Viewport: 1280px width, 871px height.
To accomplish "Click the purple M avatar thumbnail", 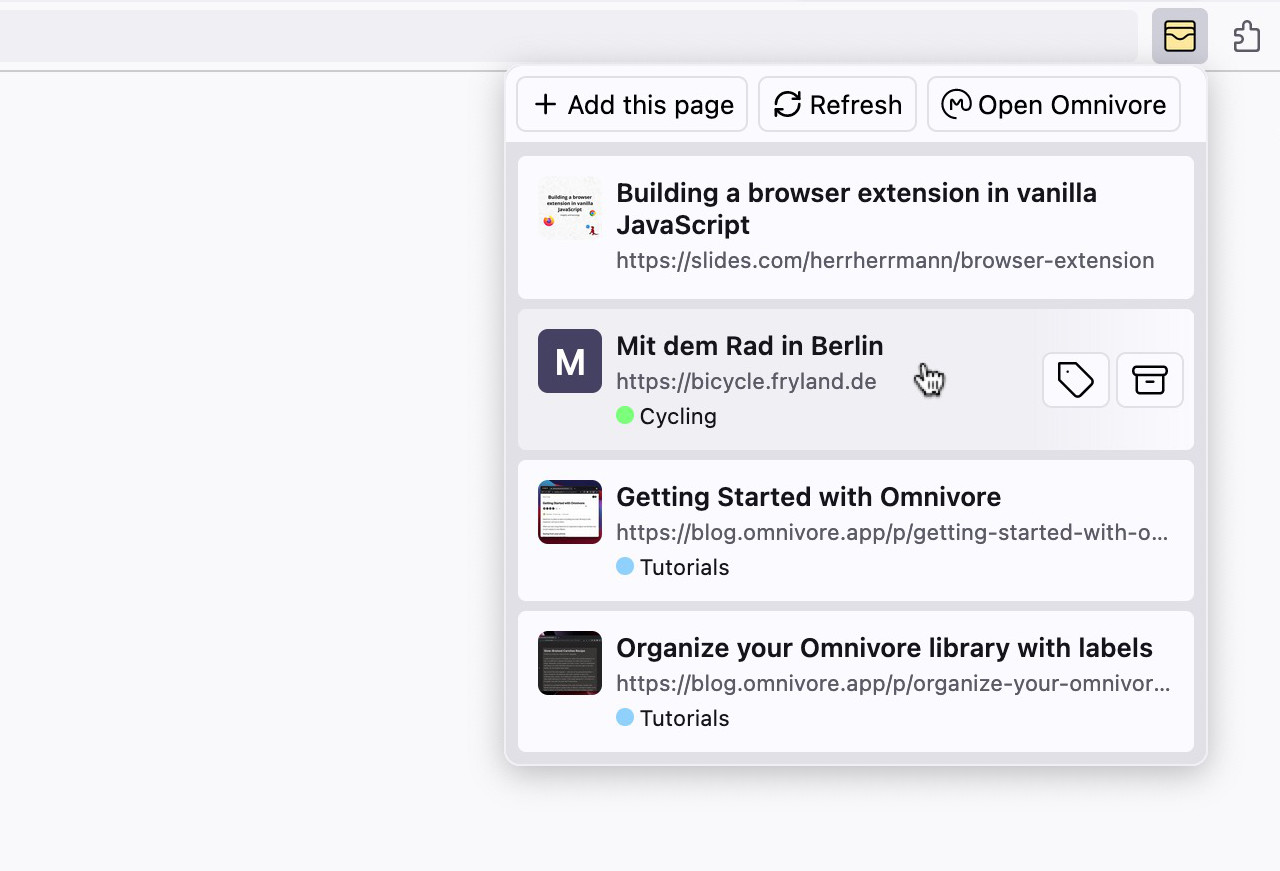I will click(x=570, y=361).
